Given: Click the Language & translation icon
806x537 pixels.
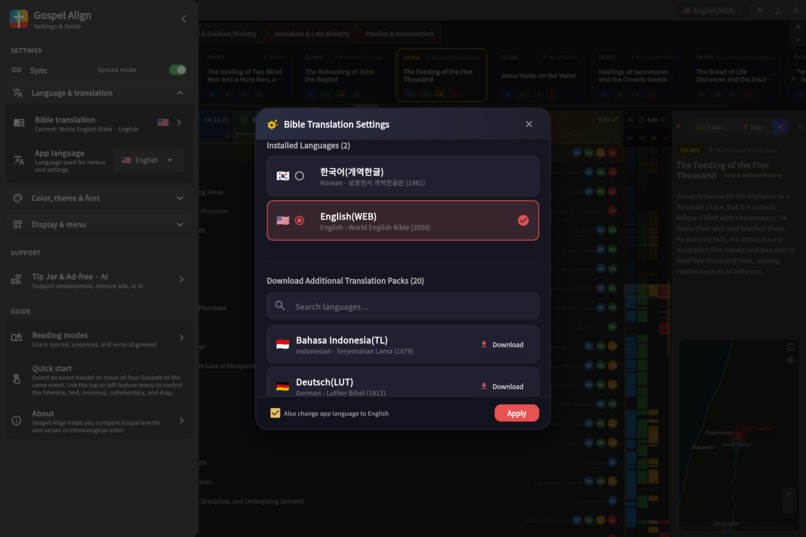Looking at the screenshot, I should (17, 93).
